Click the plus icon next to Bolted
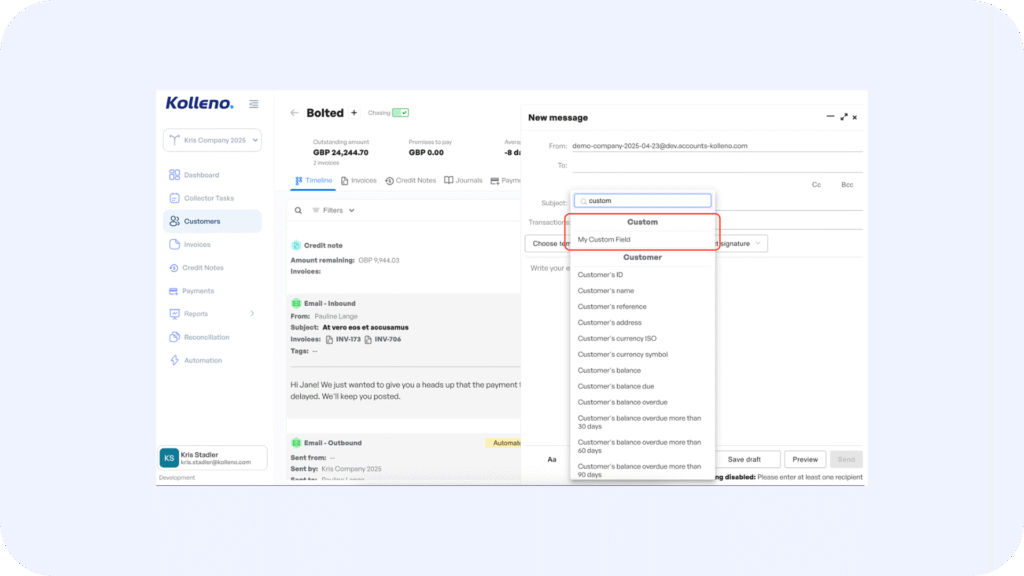 354,113
